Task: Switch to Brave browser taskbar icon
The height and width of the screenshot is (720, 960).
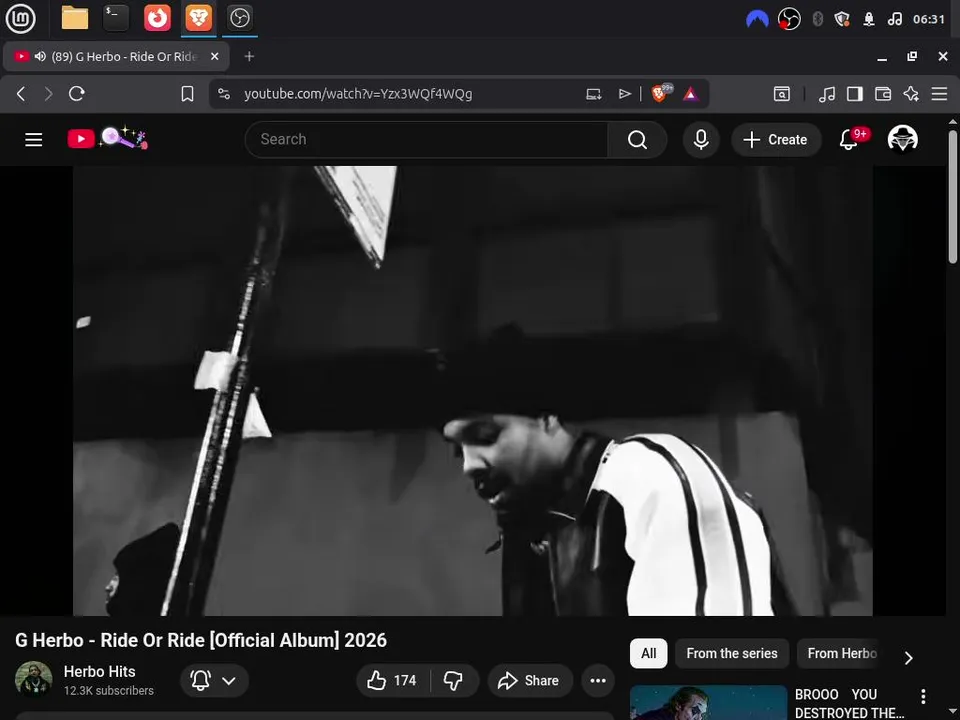Action: tap(198, 18)
